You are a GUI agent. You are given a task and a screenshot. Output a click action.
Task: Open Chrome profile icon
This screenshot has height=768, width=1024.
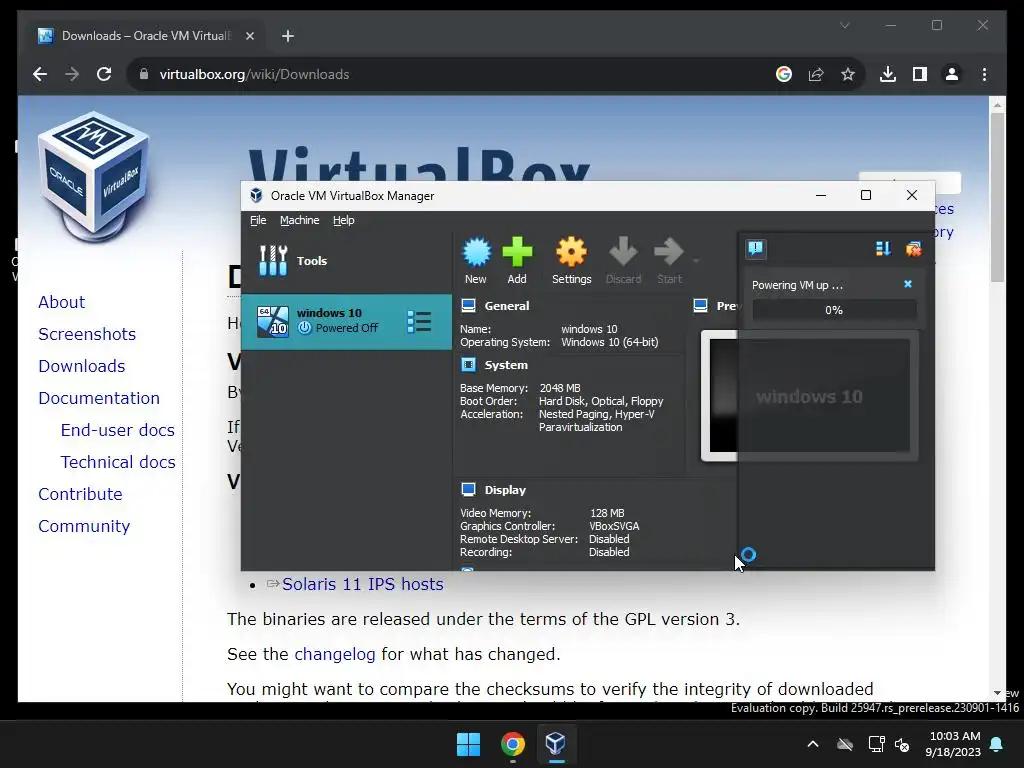(x=952, y=74)
